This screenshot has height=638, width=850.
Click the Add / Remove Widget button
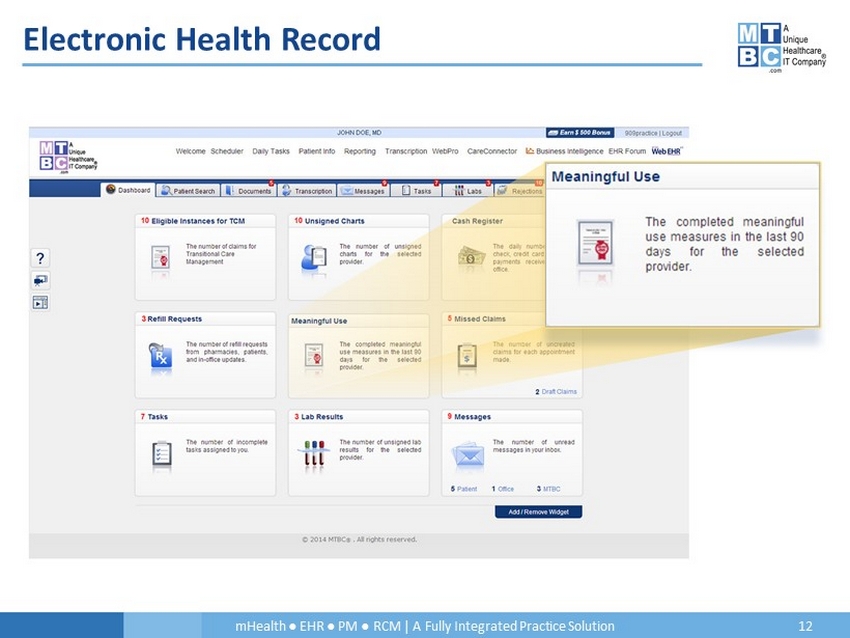[x=538, y=512]
